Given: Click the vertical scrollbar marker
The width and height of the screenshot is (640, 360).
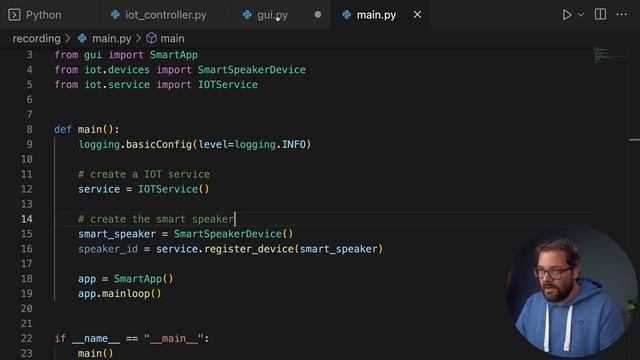Looking at the screenshot, I should [634, 140].
